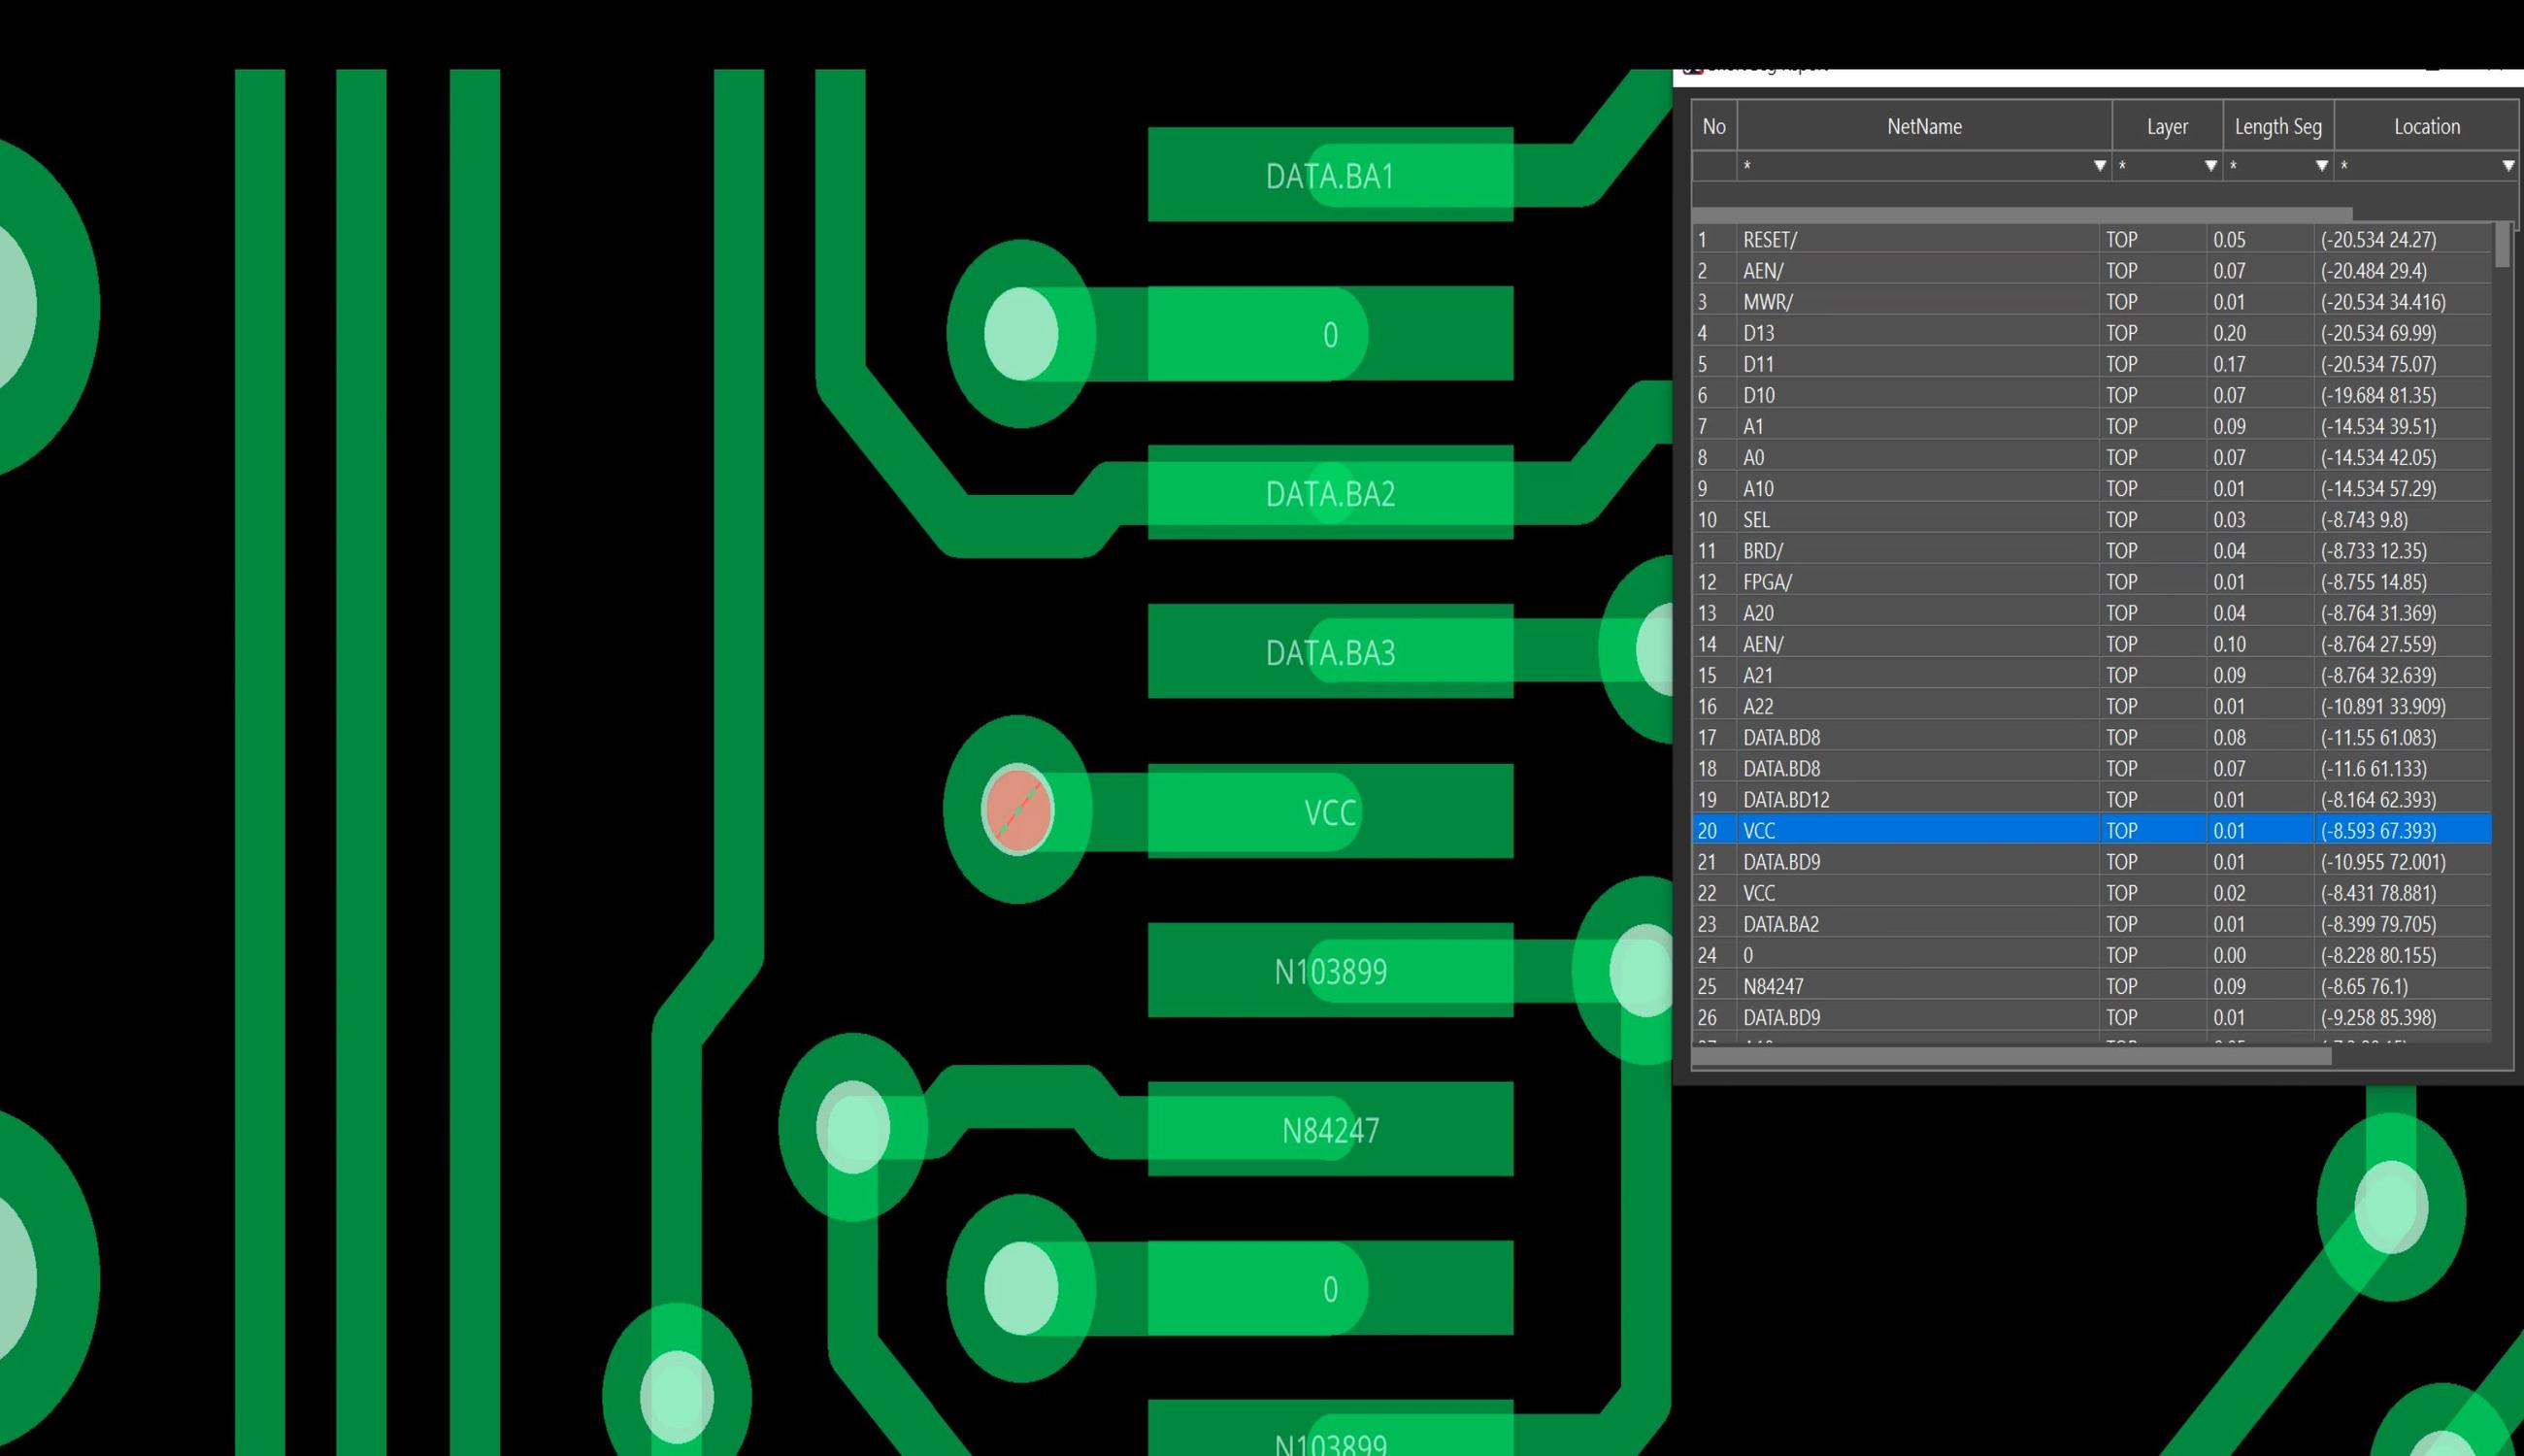Open the Length Seg filter dropdown
2524x1456 pixels.
2321,166
